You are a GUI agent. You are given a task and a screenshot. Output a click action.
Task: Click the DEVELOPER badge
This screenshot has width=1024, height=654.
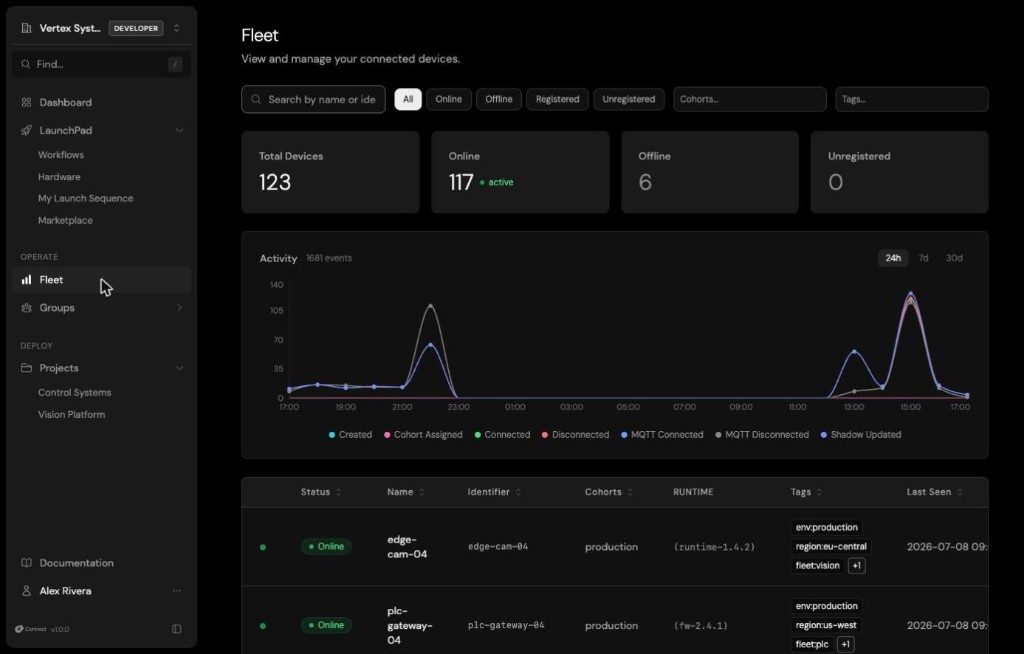pyautogui.click(x=136, y=28)
